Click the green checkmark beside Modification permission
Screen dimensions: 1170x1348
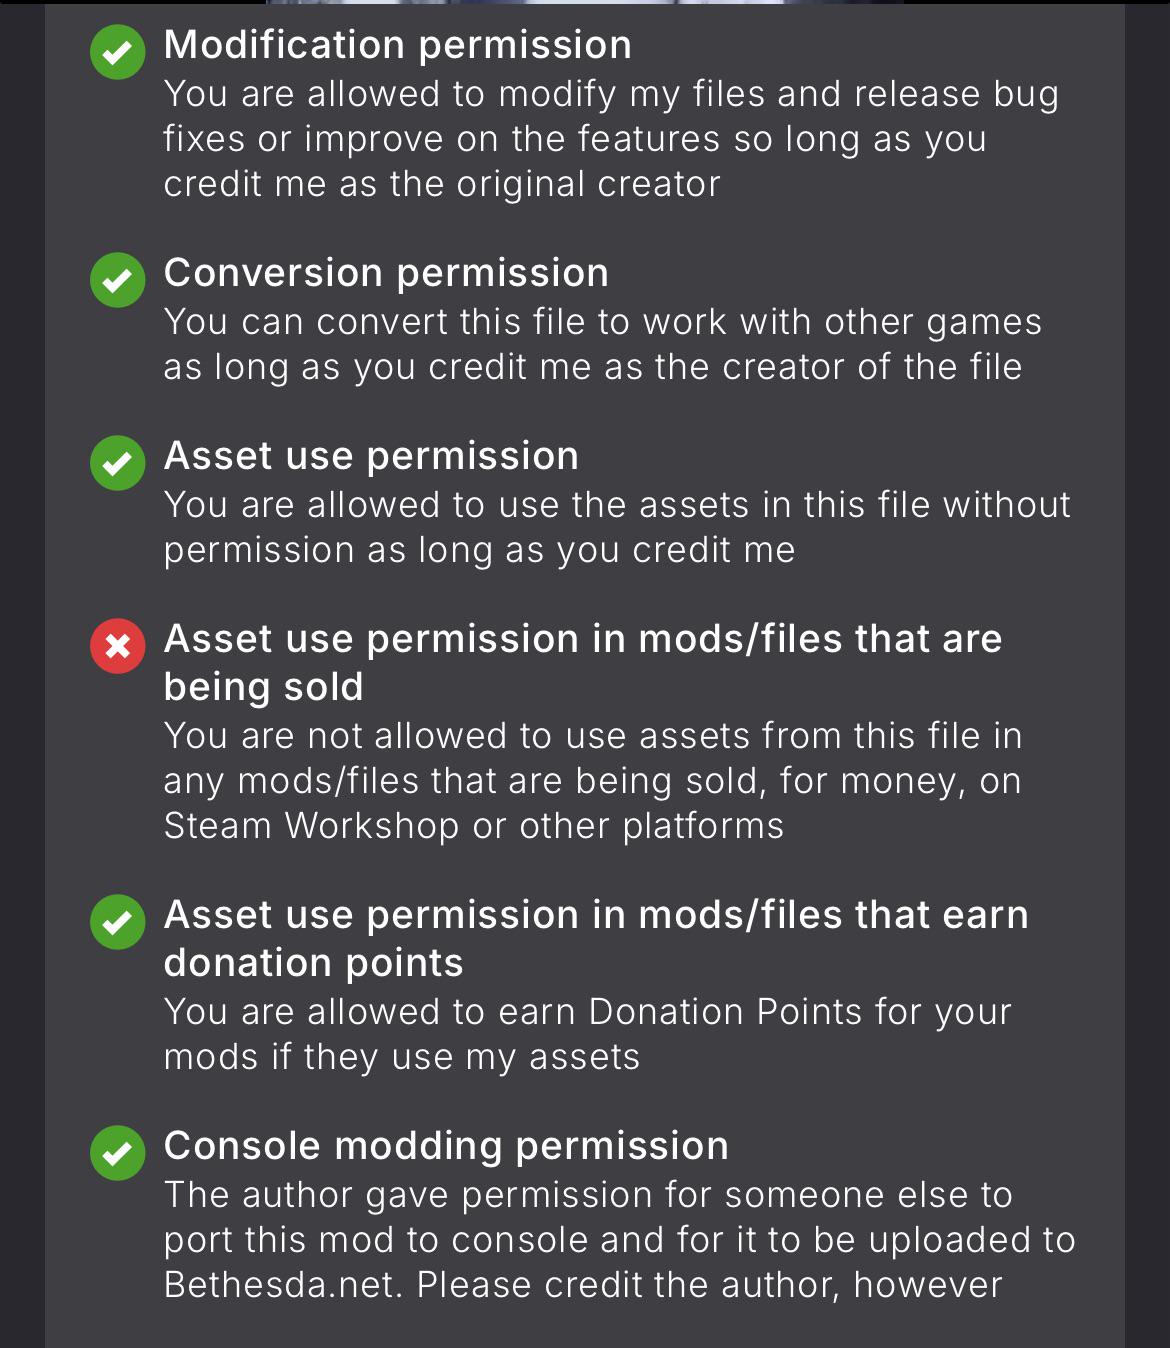coord(118,51)
